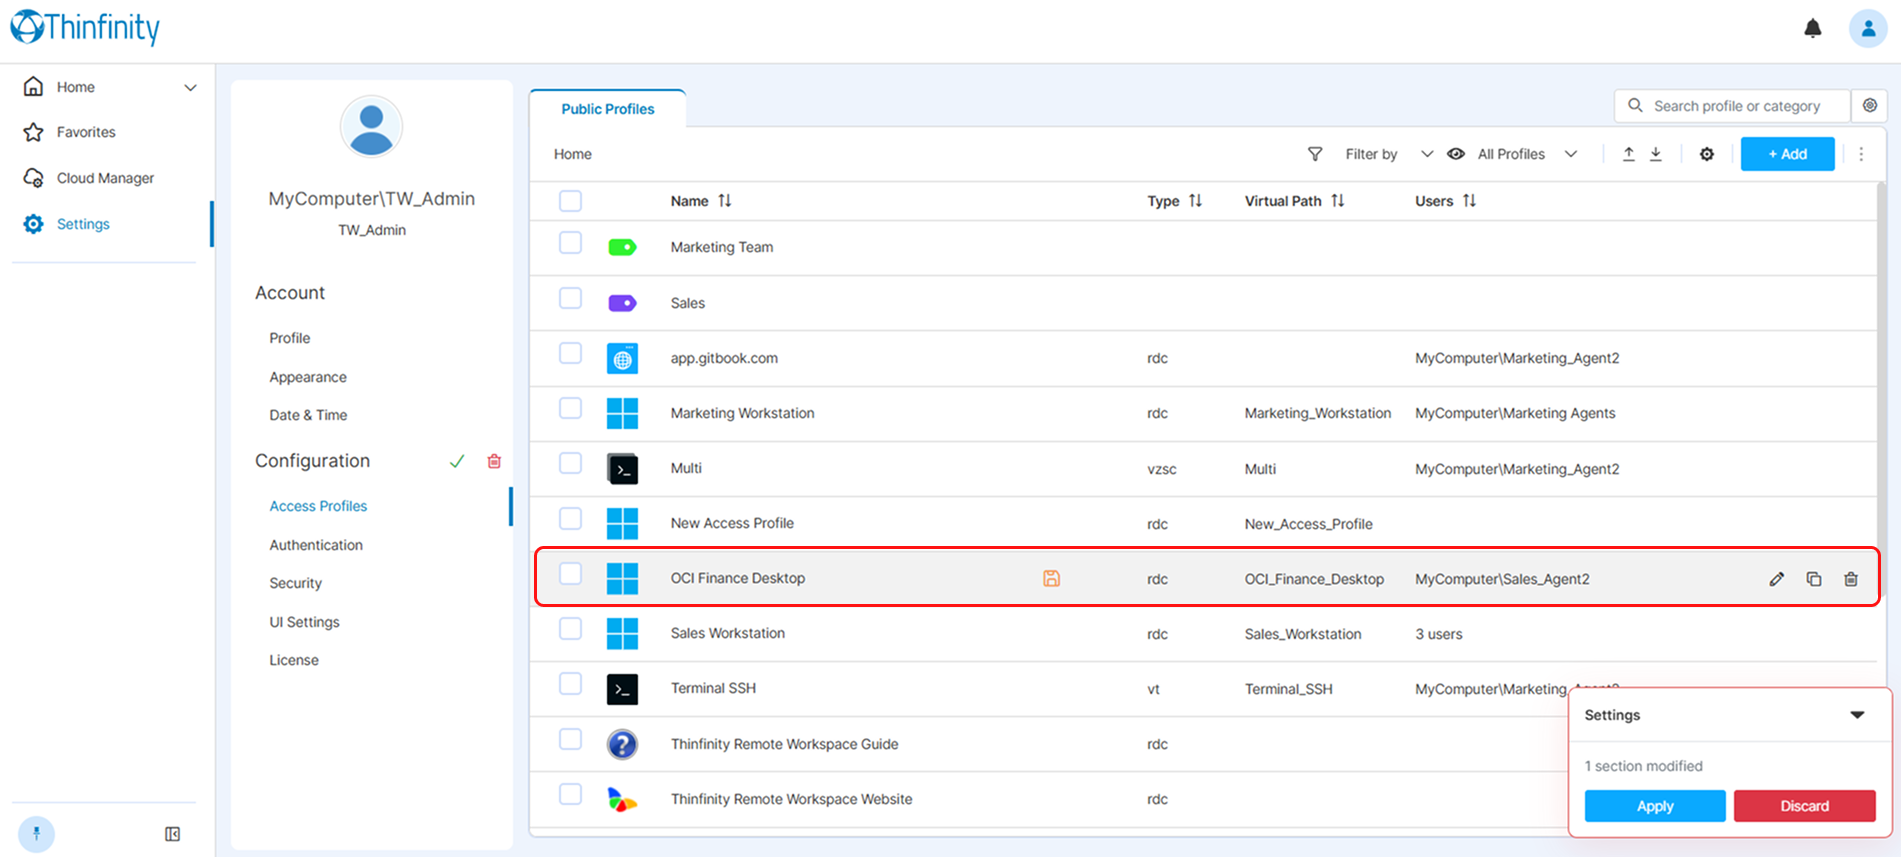Collapse the Settings popup arrow
The height and width of the screenshot is (857, 1901).
coord(1857,715)
